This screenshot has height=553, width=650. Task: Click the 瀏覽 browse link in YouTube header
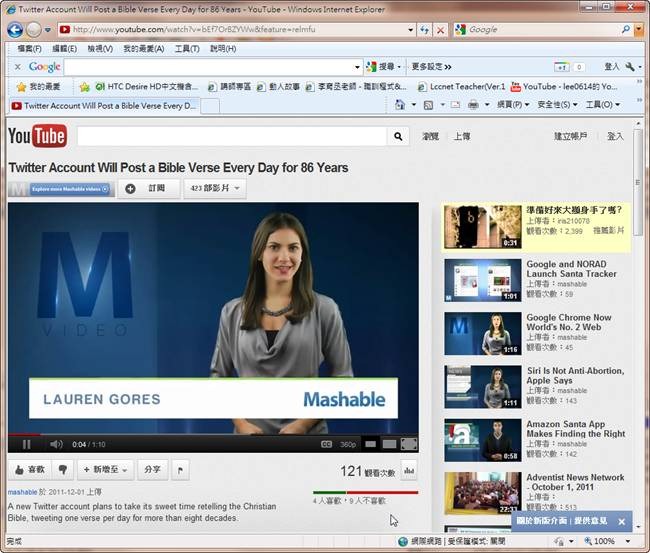coord(430,136)
